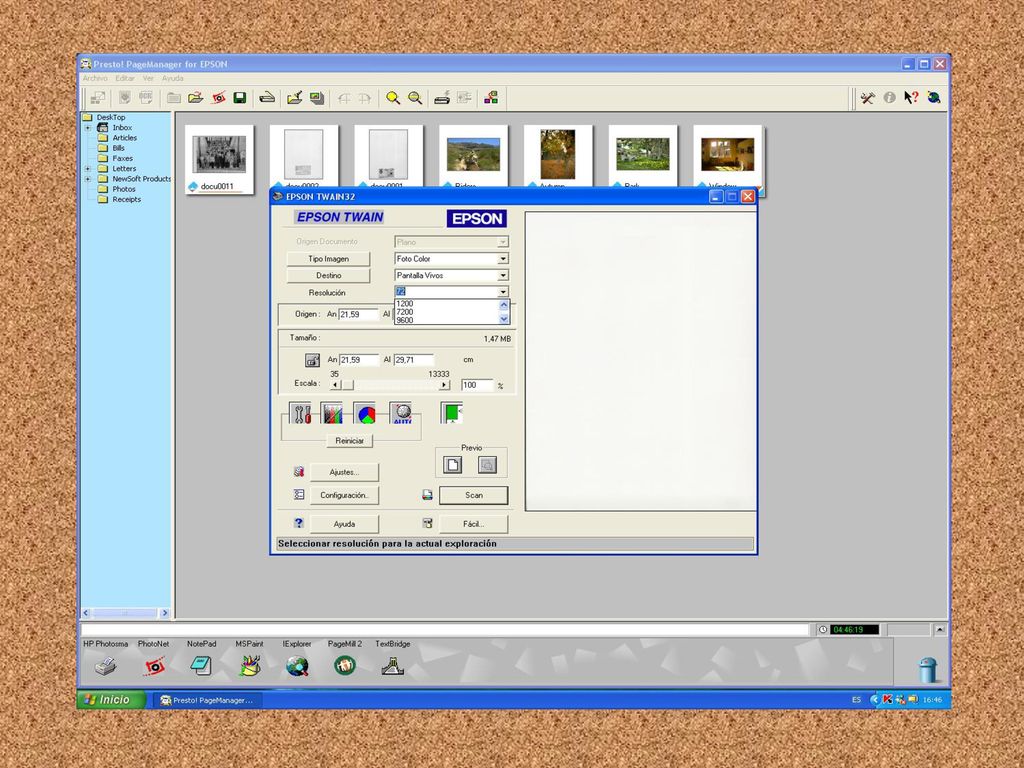Open the Pantalla Vivos destination dropdown
The height and width of the screenshot is (768, 1024).
(503, 276)
